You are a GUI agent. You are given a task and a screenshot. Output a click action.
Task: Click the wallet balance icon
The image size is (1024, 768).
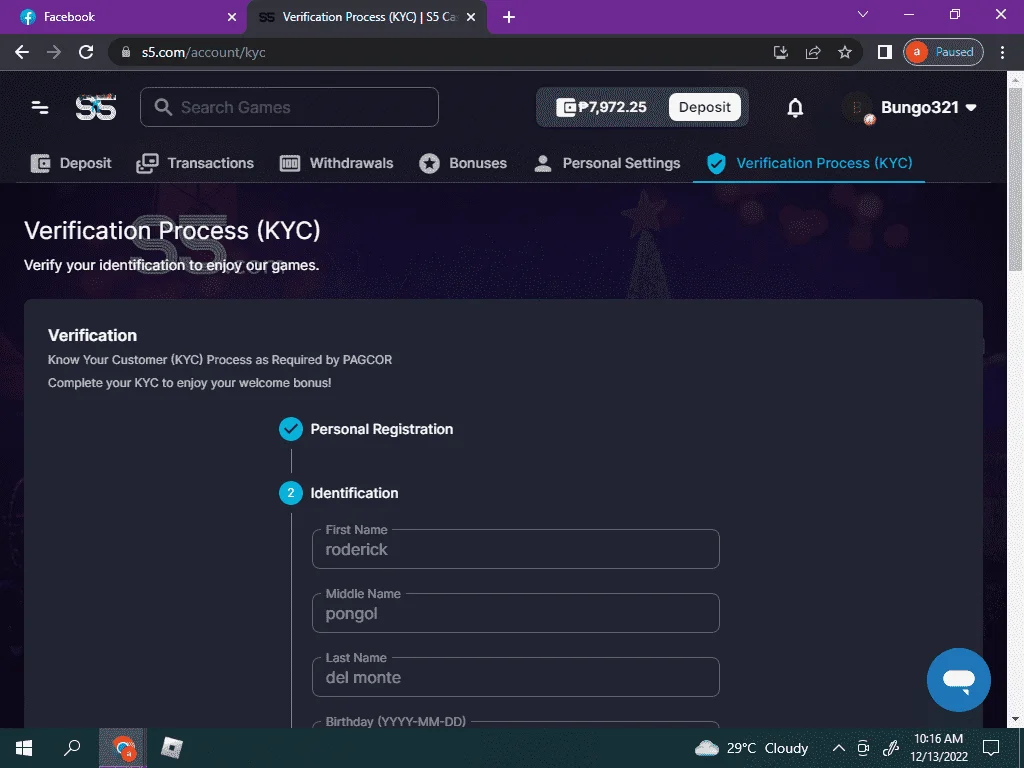pyautogui.click(x=566, y=107)
